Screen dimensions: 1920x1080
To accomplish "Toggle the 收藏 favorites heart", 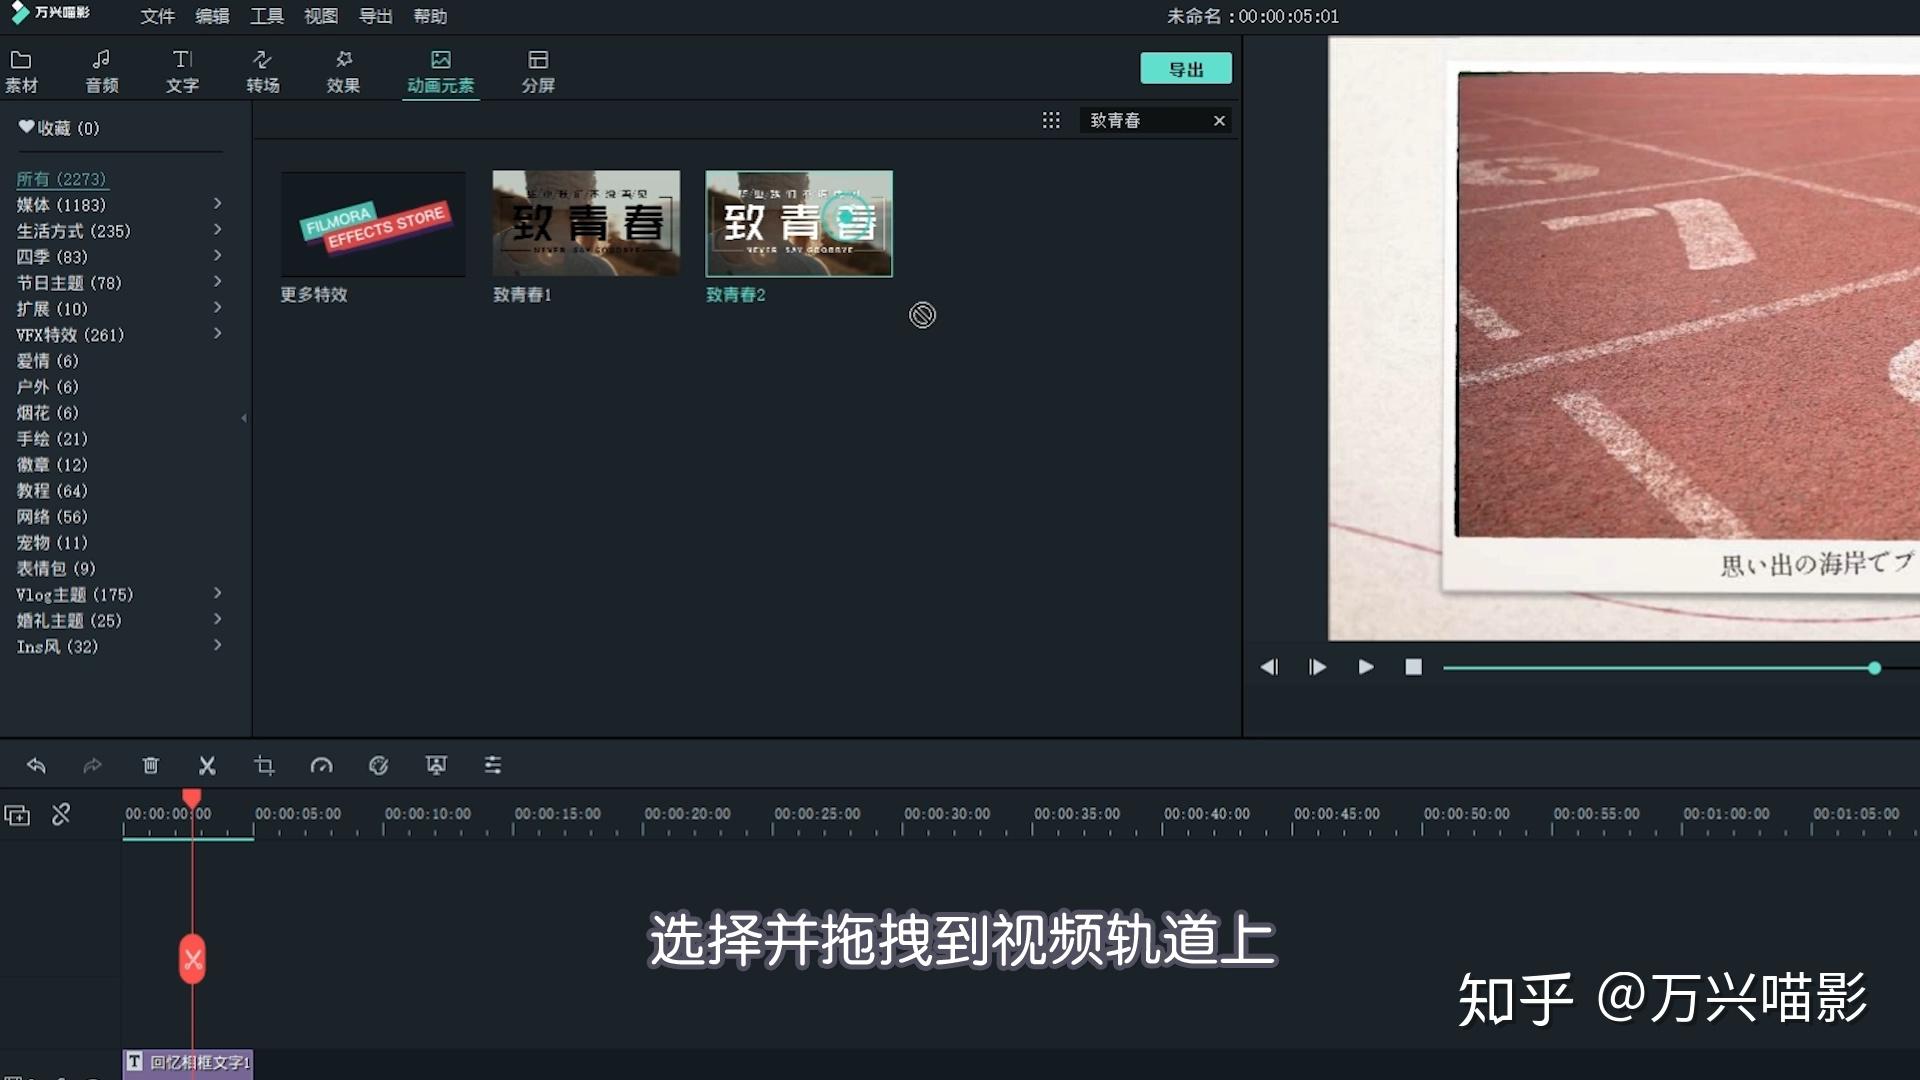I will (27, 127).
